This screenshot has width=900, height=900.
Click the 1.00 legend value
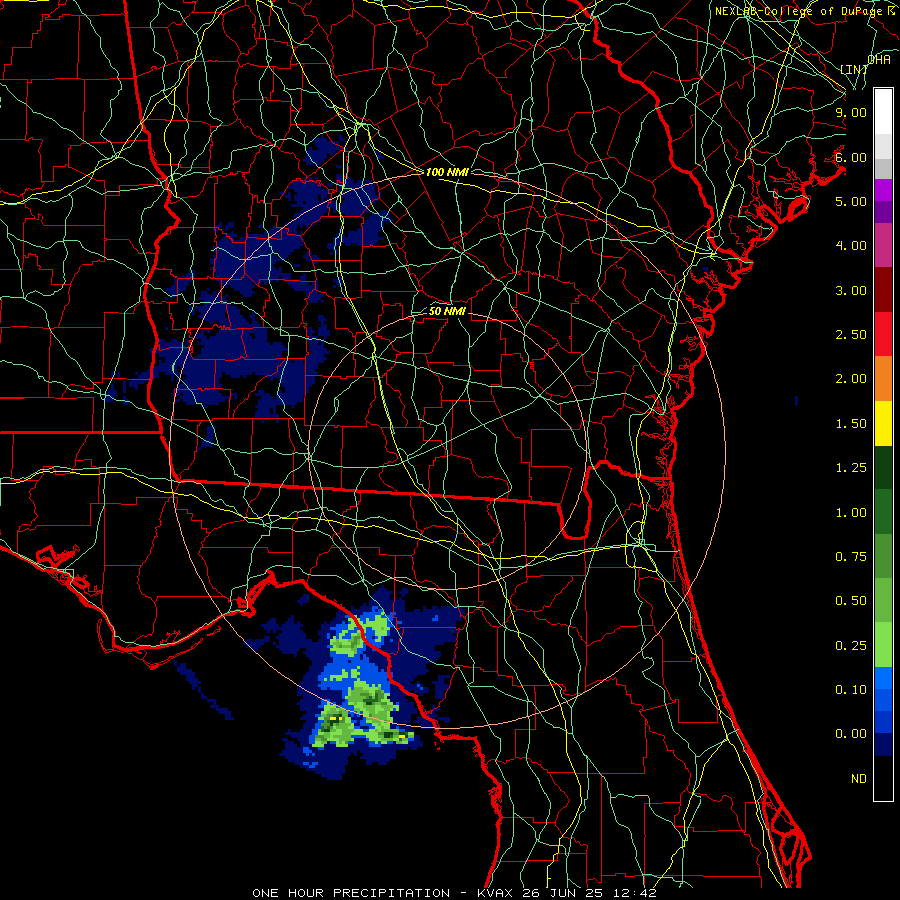click(851, 513)
